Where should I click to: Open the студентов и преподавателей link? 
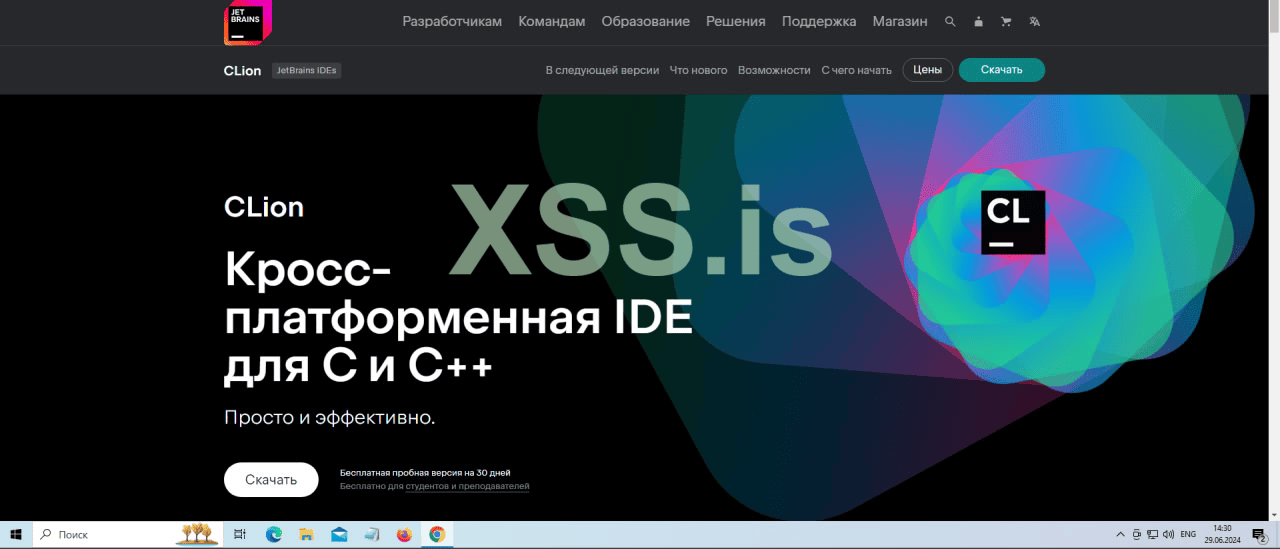467,486
